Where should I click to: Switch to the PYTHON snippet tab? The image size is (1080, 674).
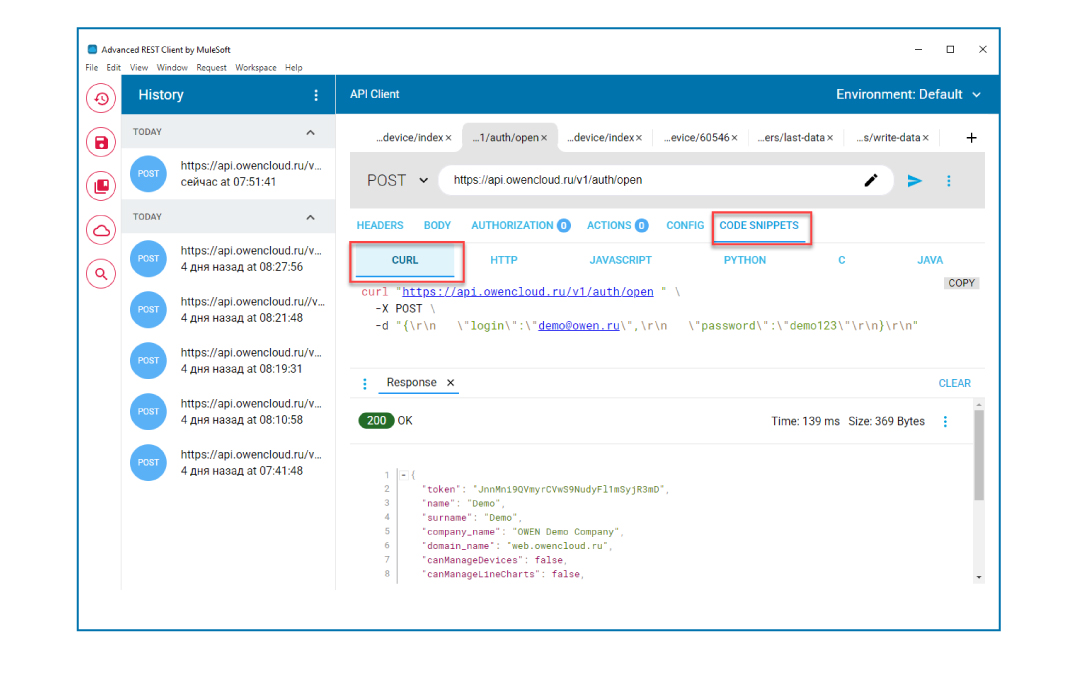click(x=745, y=260)
